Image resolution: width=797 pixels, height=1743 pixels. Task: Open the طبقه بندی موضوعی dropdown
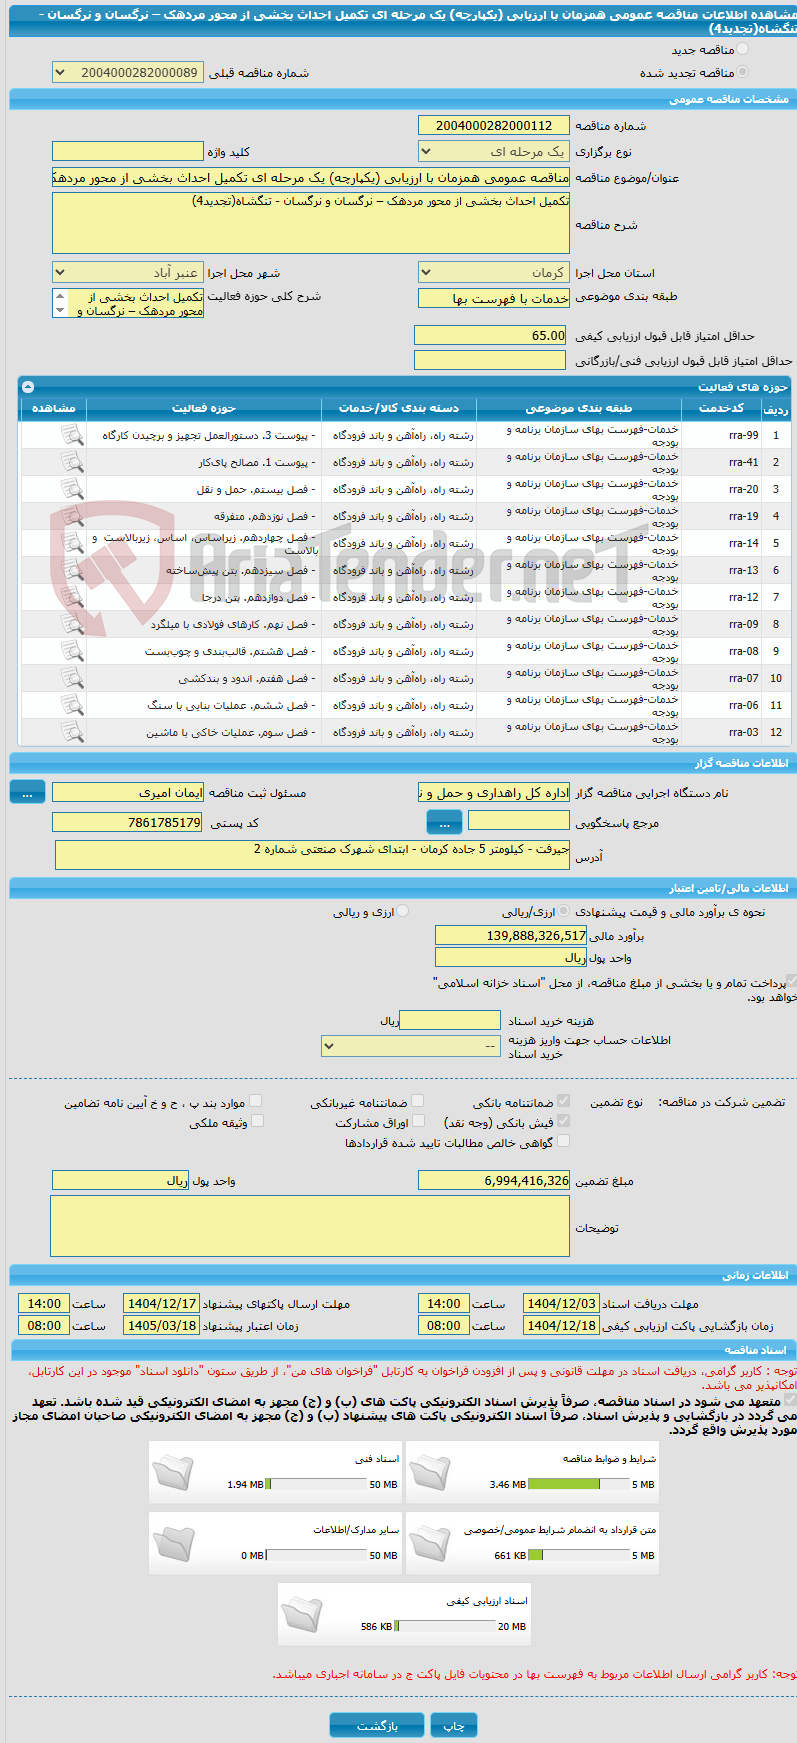(494, 298)
